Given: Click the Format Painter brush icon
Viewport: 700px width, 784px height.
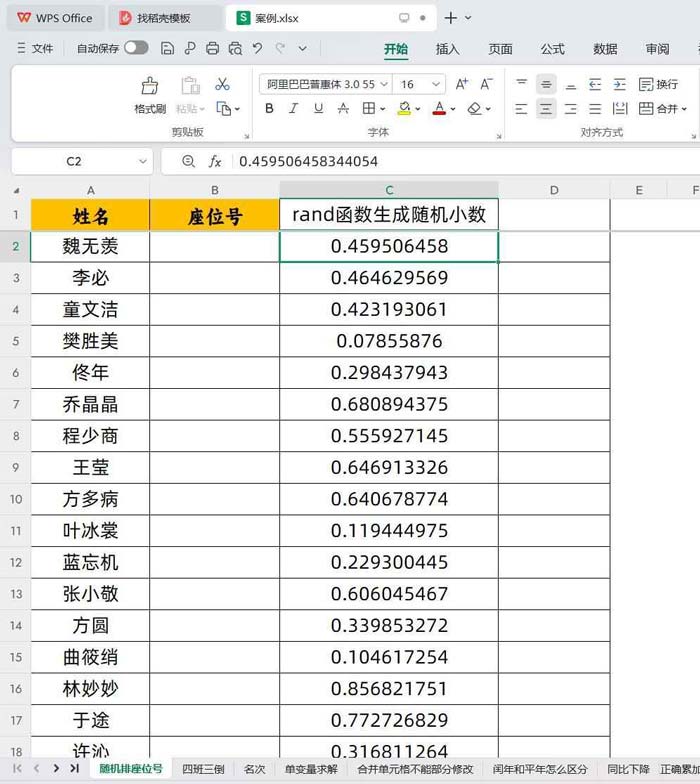Looking at the screenshot, I should point(150,86).
